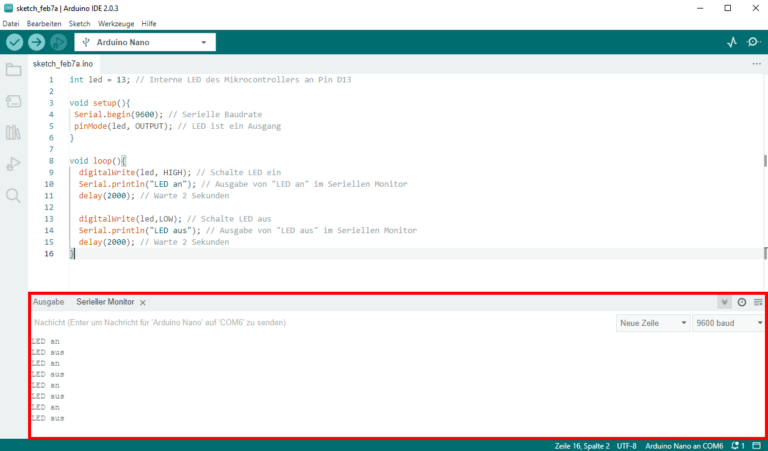Open the Datei menu
768x451 pixels.
click(x=11, y=24)
